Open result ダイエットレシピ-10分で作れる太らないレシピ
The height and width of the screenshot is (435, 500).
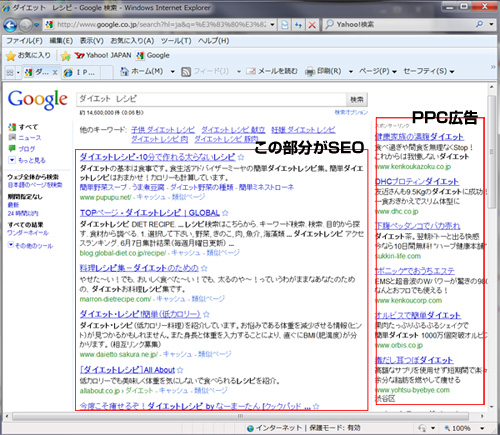[x=157, y=157]
